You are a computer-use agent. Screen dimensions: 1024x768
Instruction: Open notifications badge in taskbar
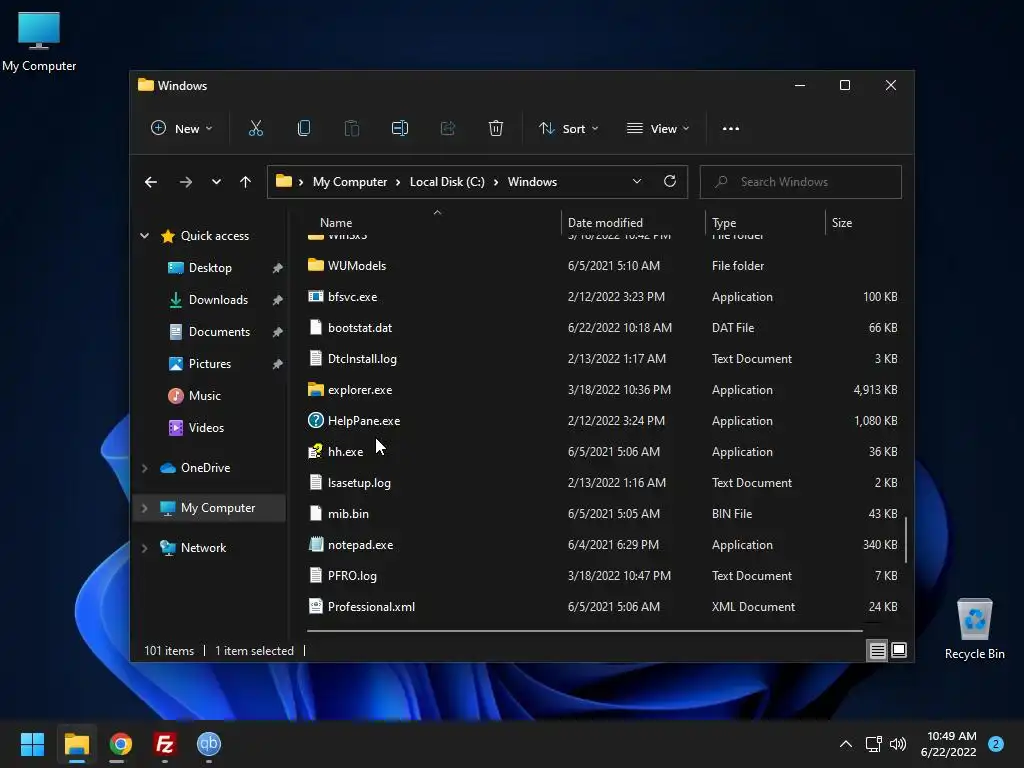tap(995, 744)
